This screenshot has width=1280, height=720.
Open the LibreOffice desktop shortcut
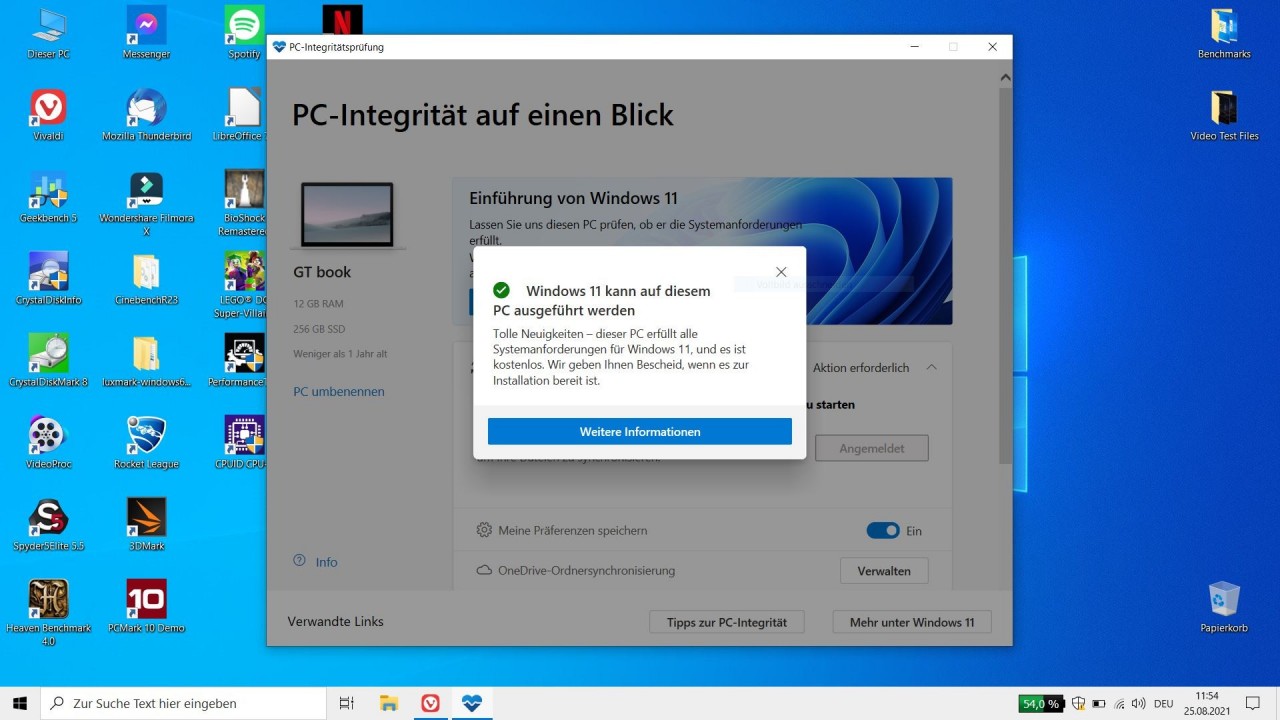240,114
